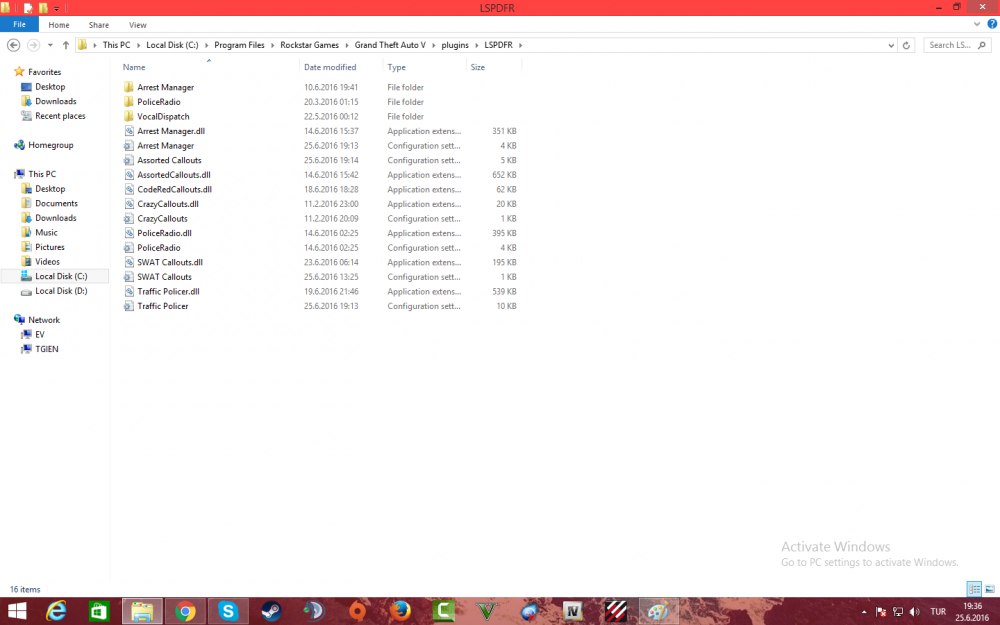Launch Google Chrome from the taskbar
Screen dimensions: 1000x625
point(186,611)
